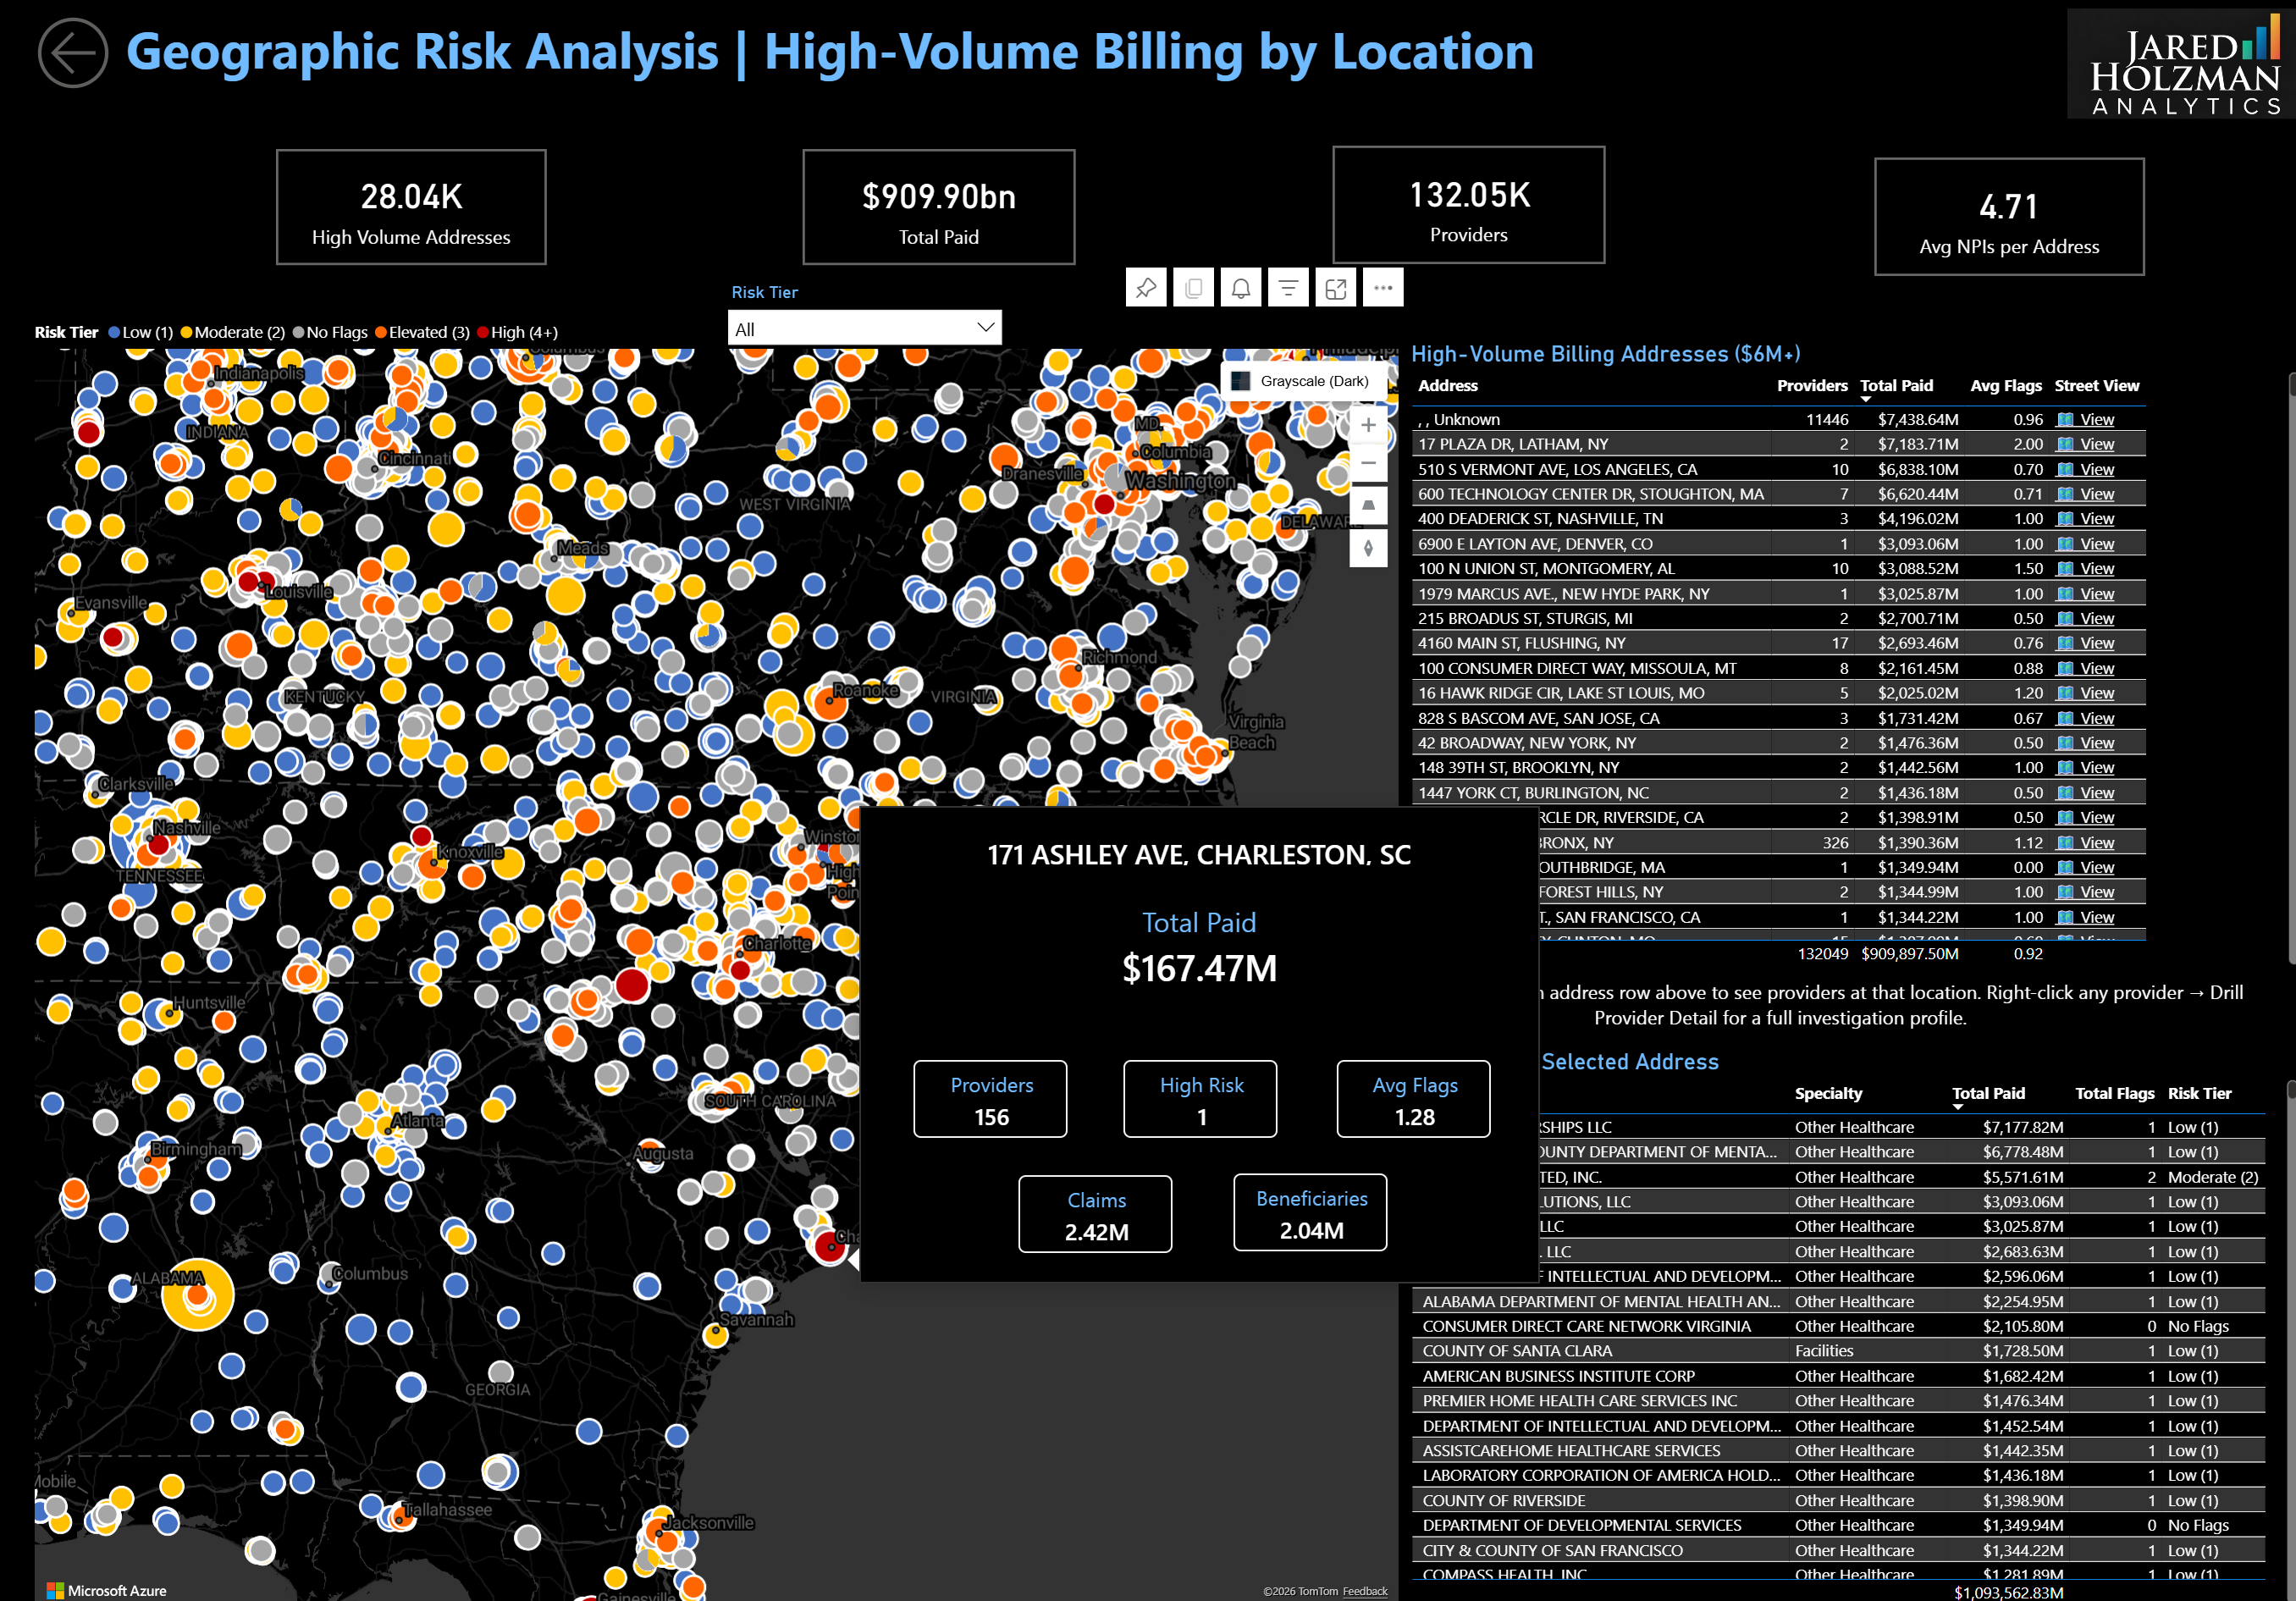Open the More options ellipsis menu
Viewport: 2296px width, 1601px height.
[1383, 287]
